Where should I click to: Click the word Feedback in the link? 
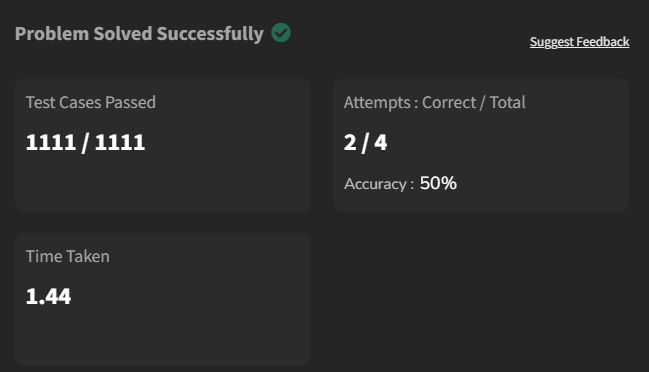point(603,42)
